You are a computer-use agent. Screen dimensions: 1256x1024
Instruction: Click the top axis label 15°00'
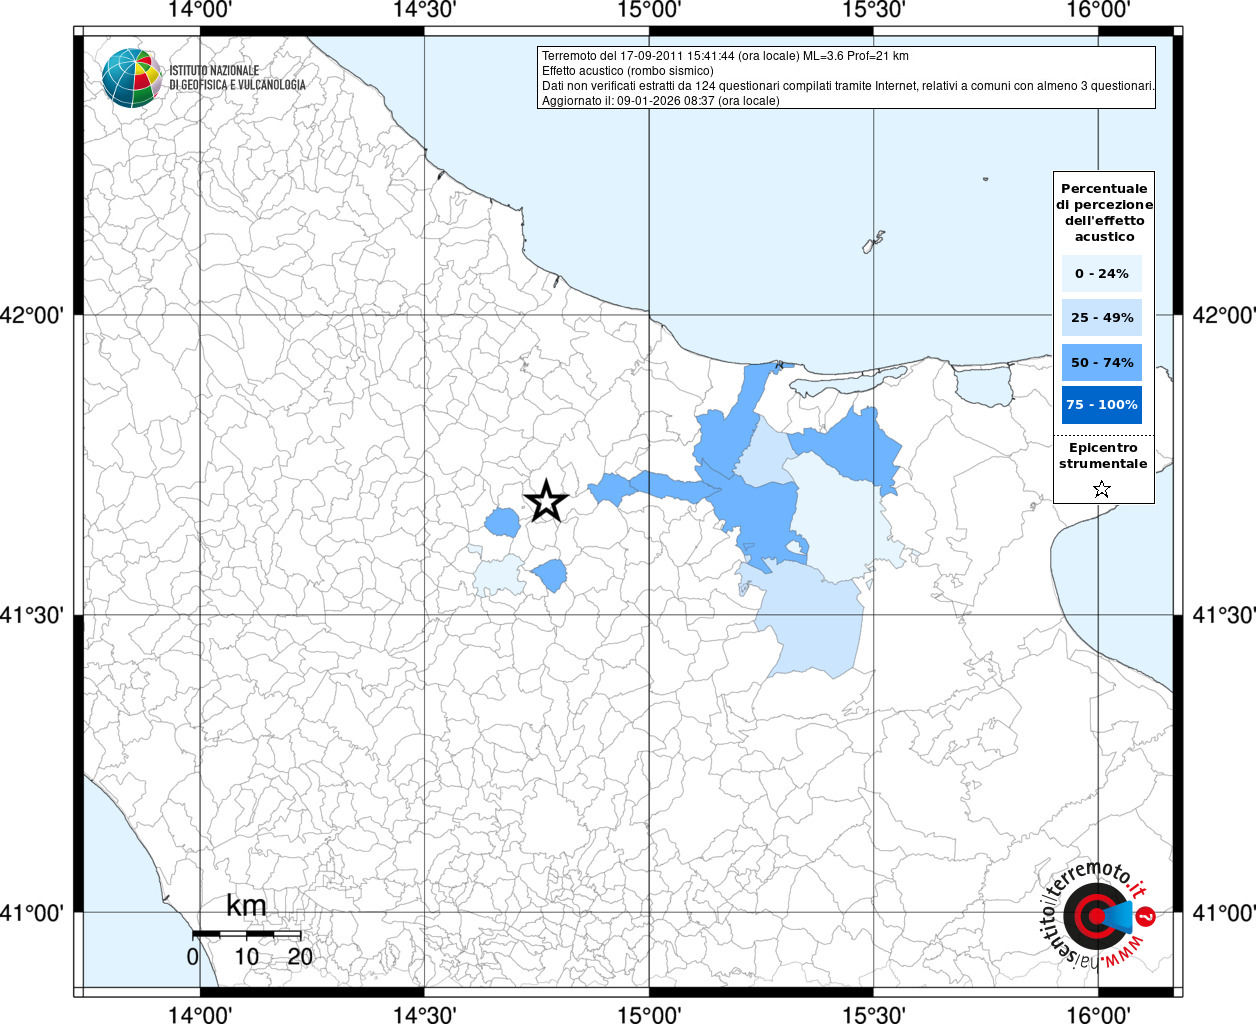[649, 10]
